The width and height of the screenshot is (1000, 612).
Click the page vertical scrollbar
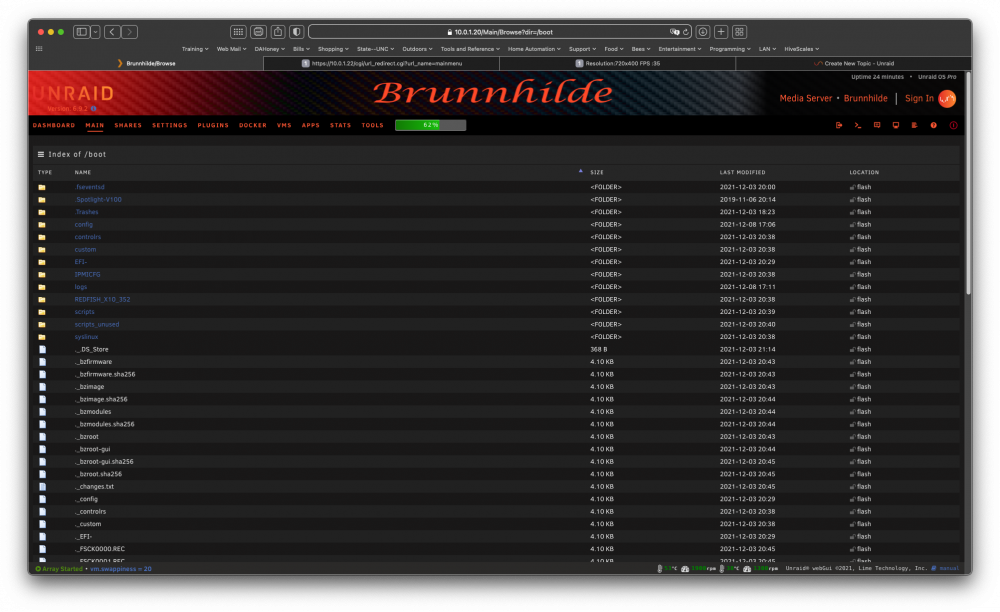tap(968, 185)
